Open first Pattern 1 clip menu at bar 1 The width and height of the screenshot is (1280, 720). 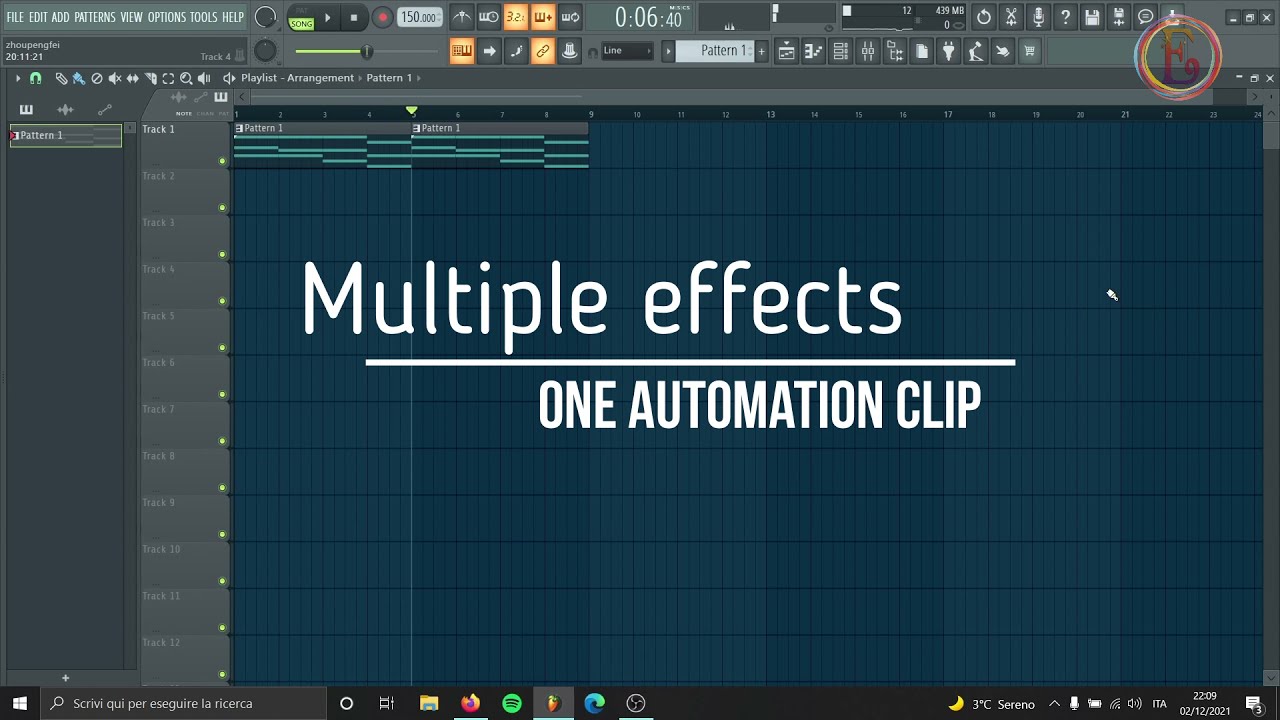[239, 128]
